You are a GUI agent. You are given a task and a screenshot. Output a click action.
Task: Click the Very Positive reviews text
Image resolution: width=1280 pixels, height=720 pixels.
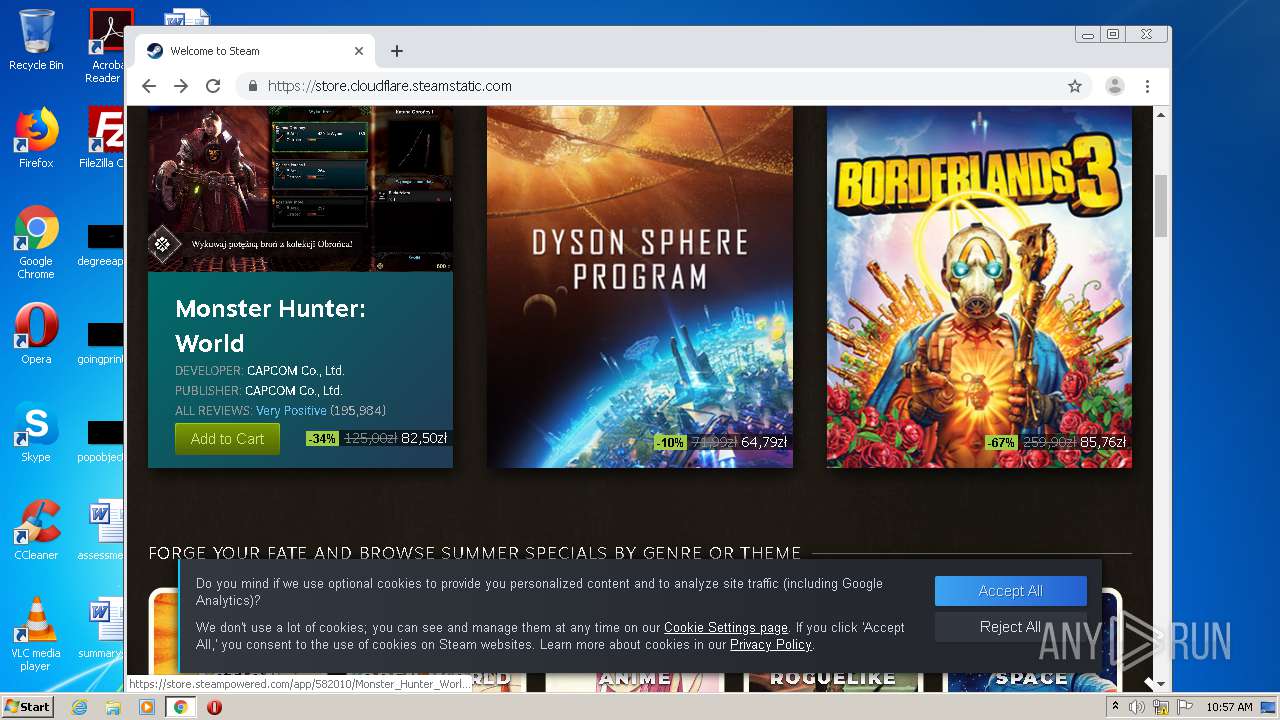point(291,411)
